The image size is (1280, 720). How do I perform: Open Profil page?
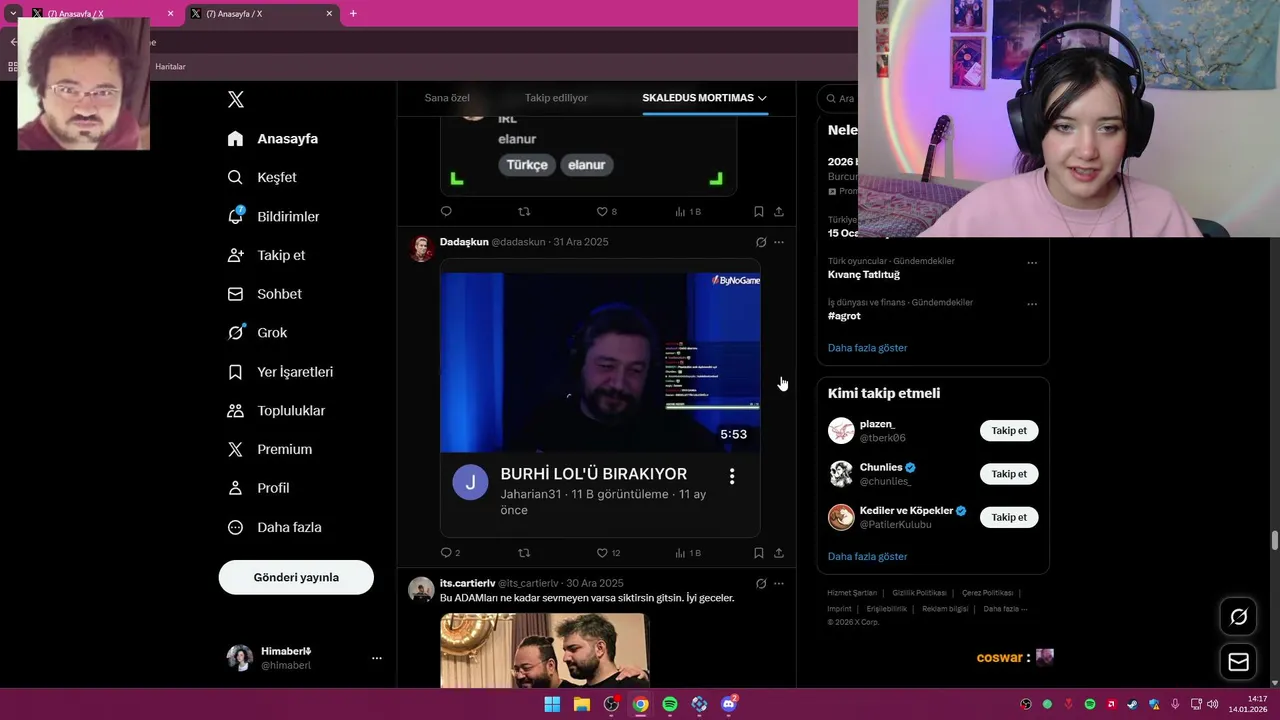(x=259, y=488)
